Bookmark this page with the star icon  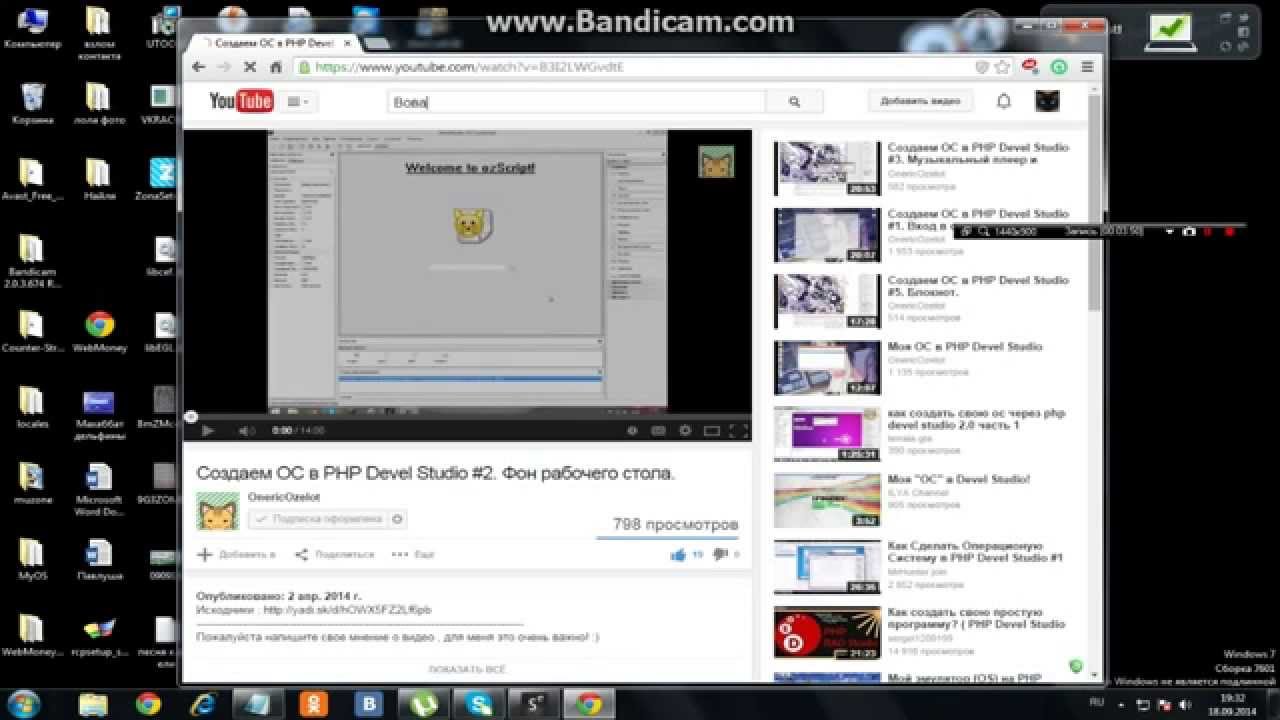tap(1002, 67)
